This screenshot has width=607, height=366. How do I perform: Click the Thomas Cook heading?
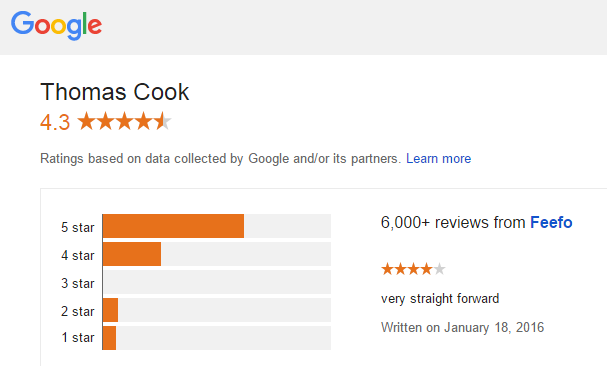115,92
